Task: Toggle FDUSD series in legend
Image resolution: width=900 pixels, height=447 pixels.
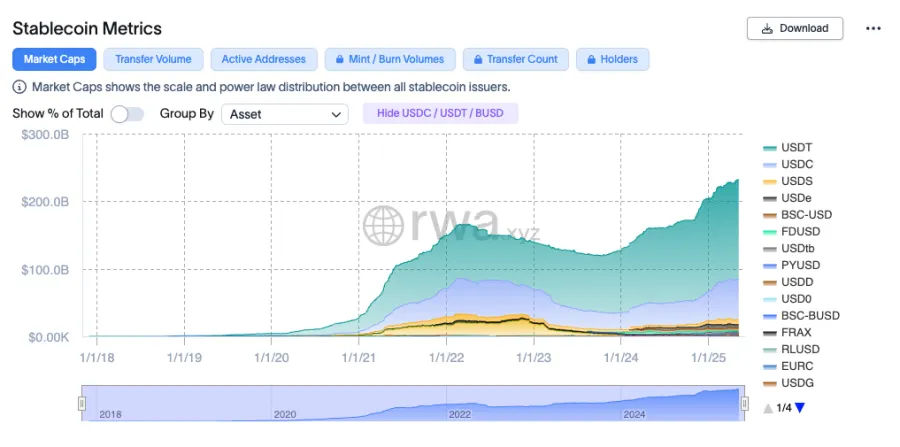Action: (x=792, y=231)
